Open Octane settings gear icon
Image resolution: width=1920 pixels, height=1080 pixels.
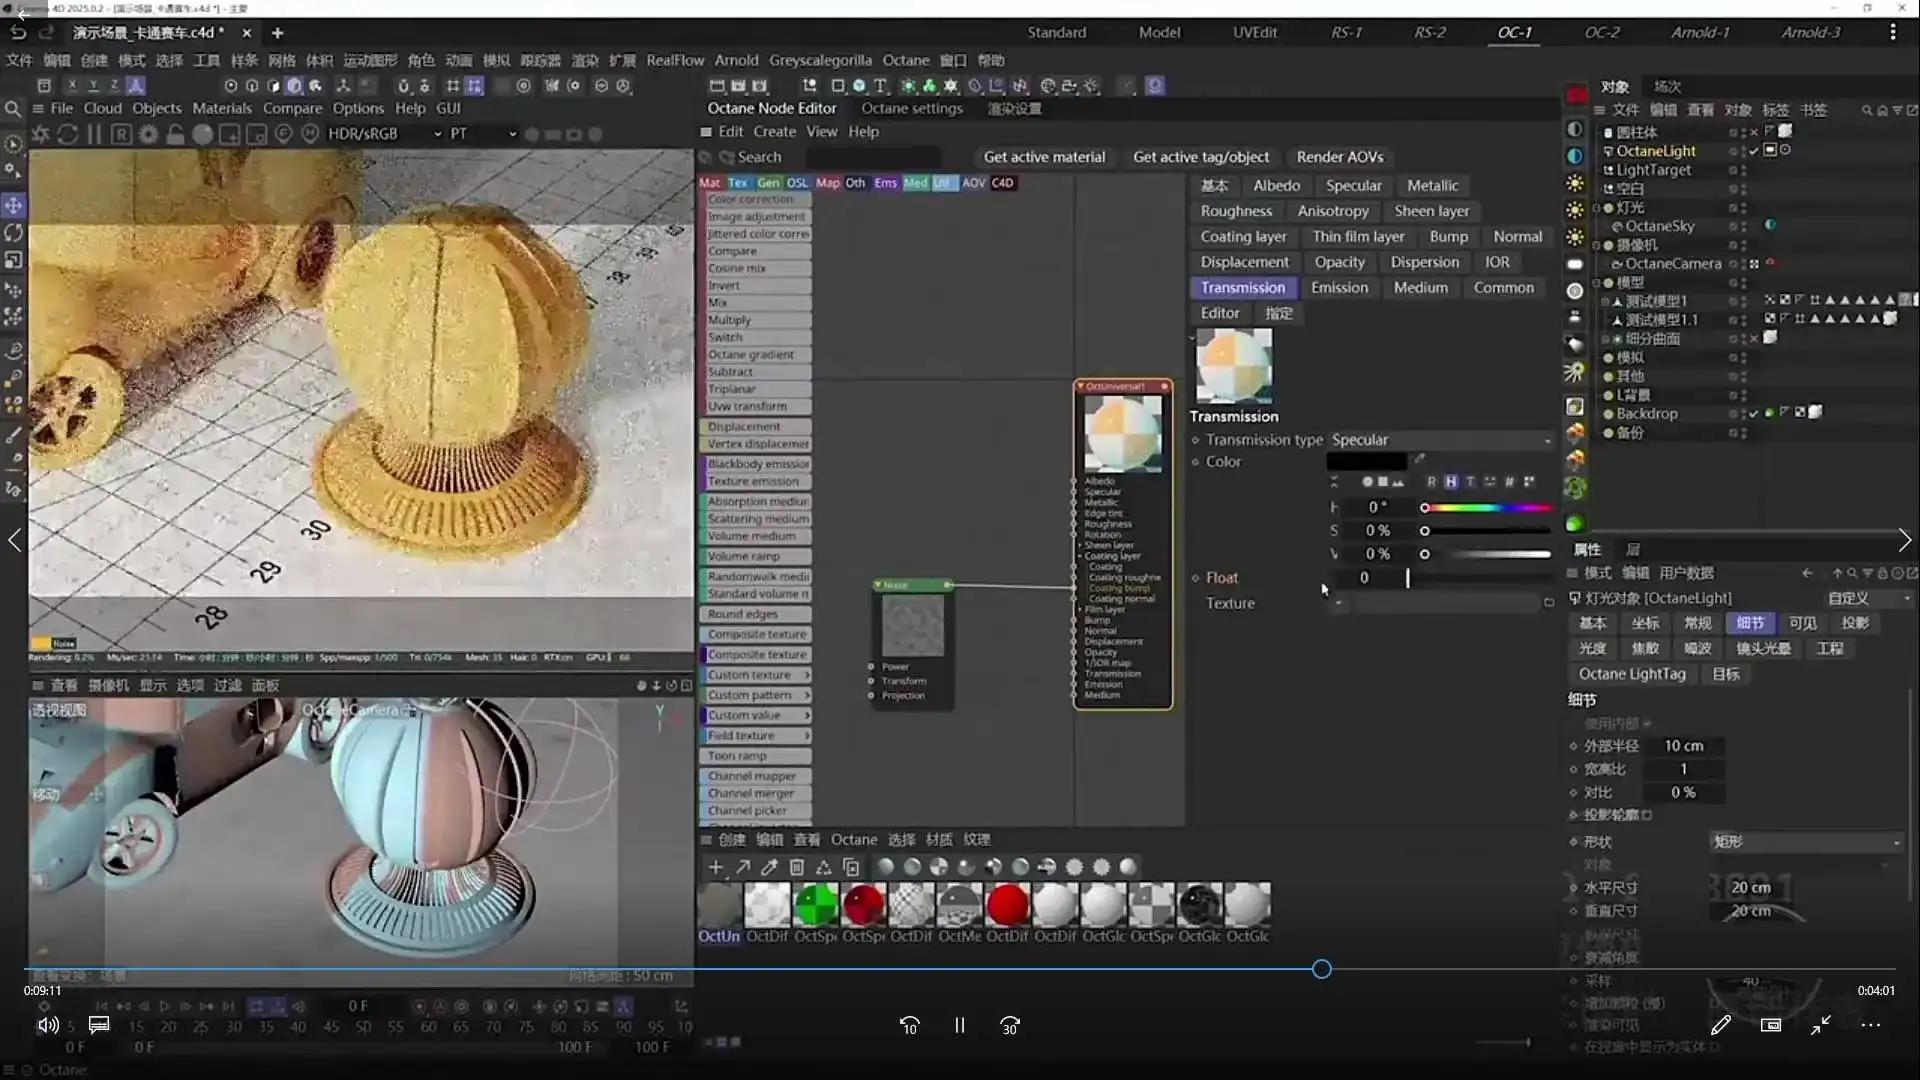[x=148, y=134]
